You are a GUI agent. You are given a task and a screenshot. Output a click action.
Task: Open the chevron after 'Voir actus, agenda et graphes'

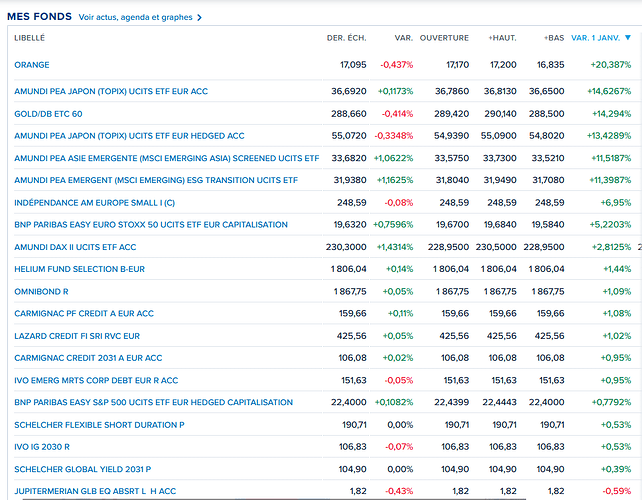point(199,18)
